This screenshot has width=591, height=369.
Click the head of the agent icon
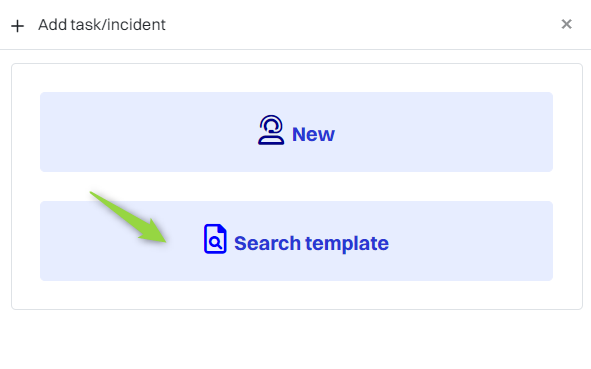[271, 124]
